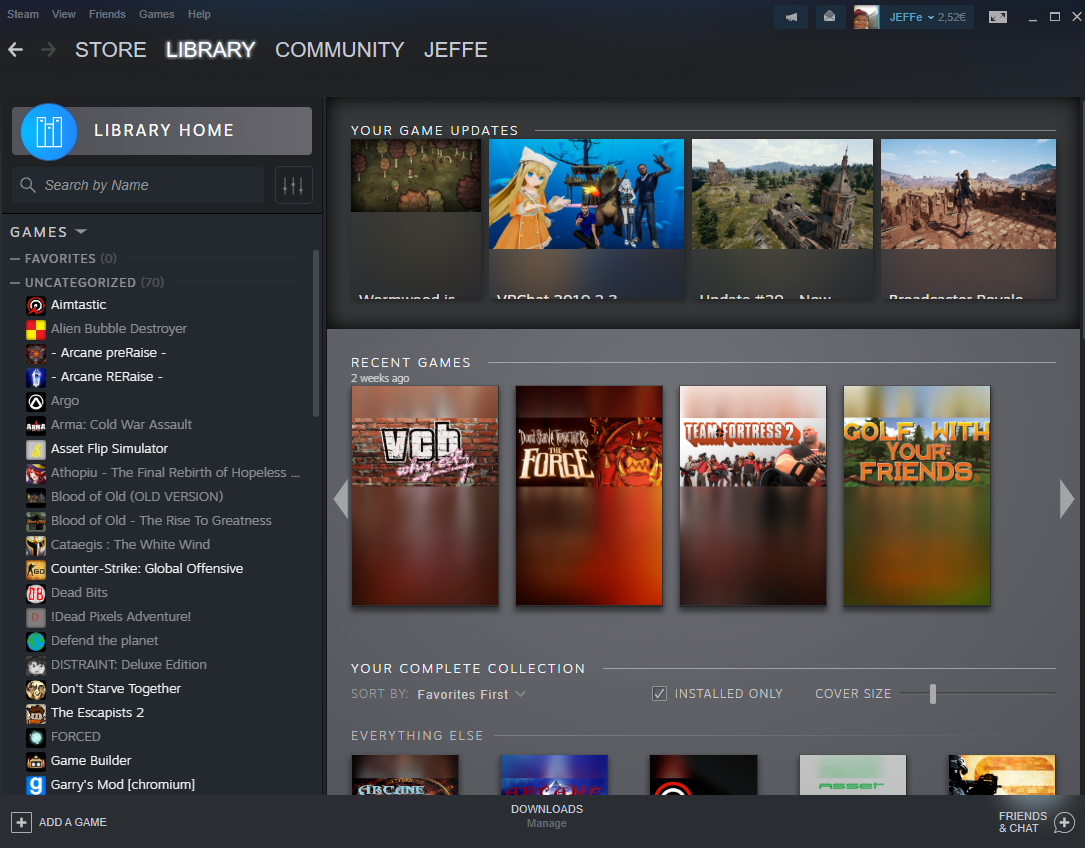Open the Friends menu
The height and width of the screenshot is (848, 1085).
click(x=107, y=14)
